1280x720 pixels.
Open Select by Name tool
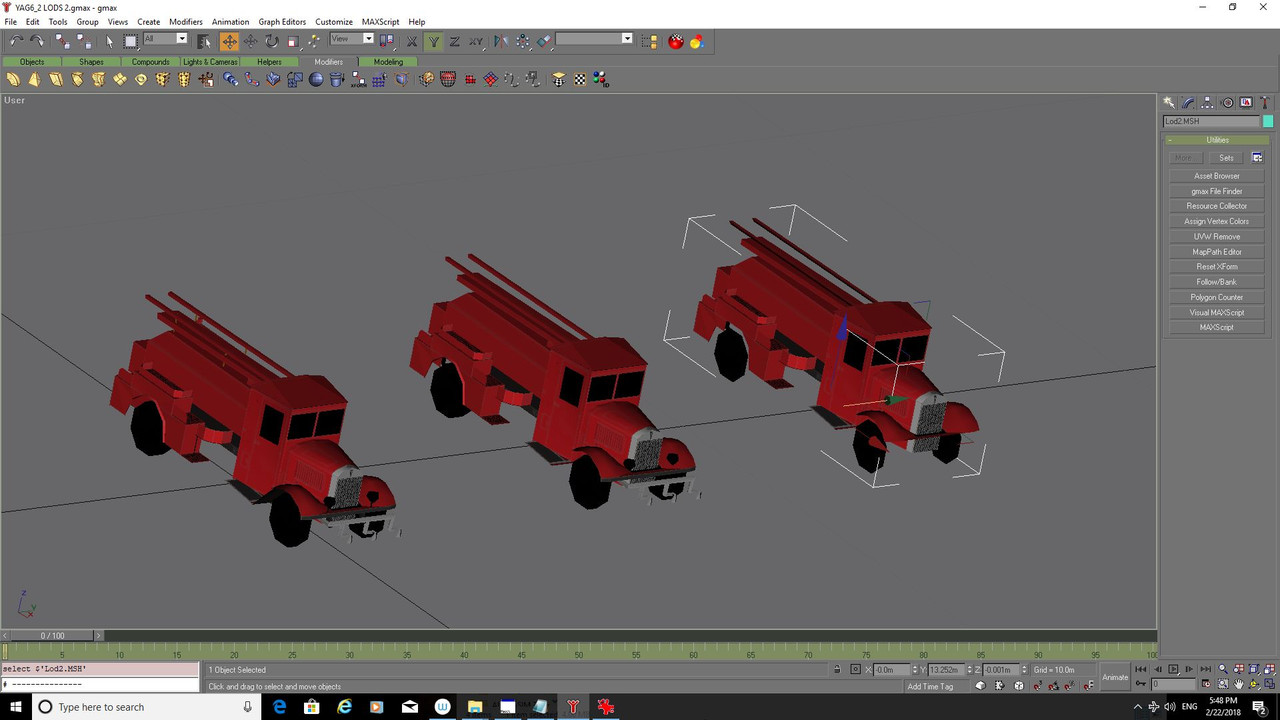click(204, 41)
